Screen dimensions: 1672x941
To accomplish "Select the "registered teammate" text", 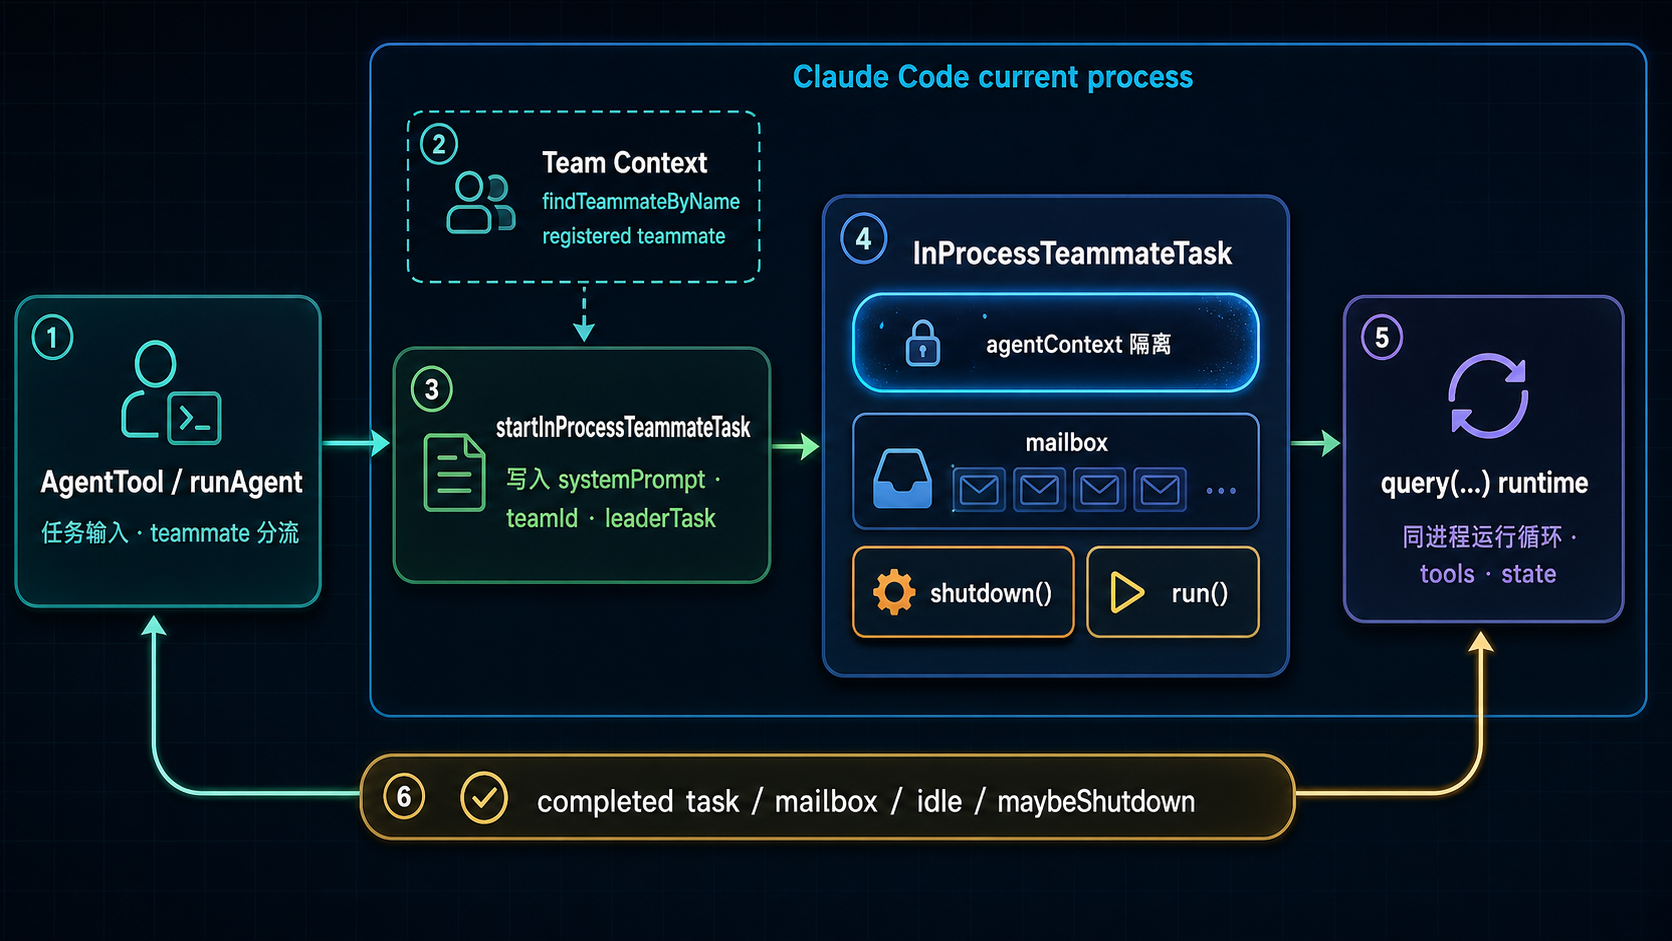I will click(x=634, y=236).
